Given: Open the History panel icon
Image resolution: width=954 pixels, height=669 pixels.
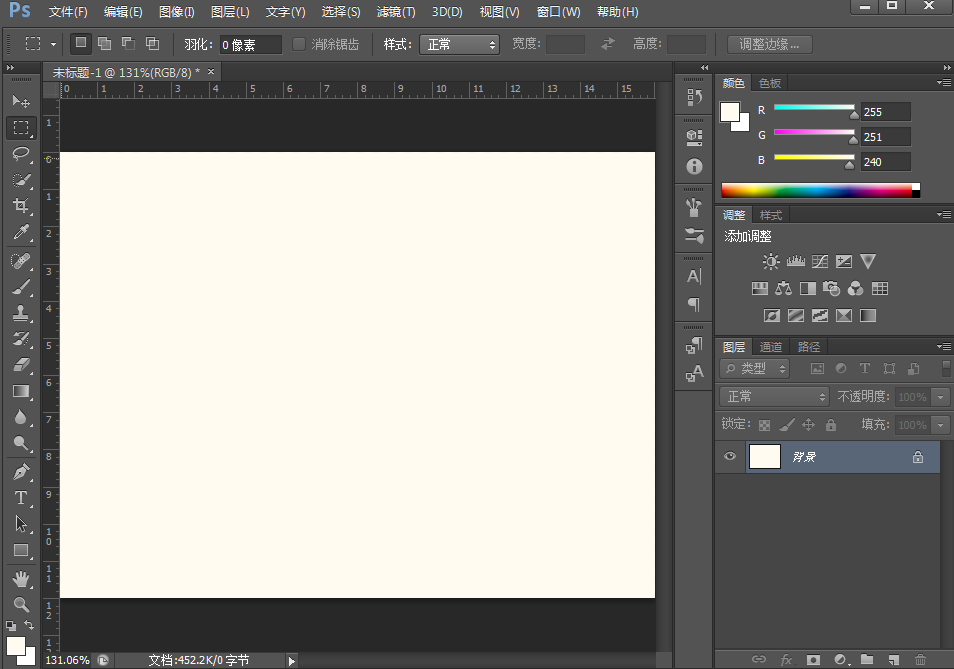Looking at the screenshot, I should click(694, 97).
